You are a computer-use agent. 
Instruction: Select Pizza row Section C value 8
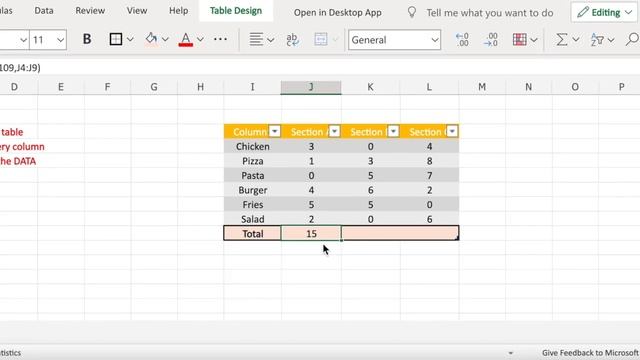pyautogui.click(x=429, y=161)
